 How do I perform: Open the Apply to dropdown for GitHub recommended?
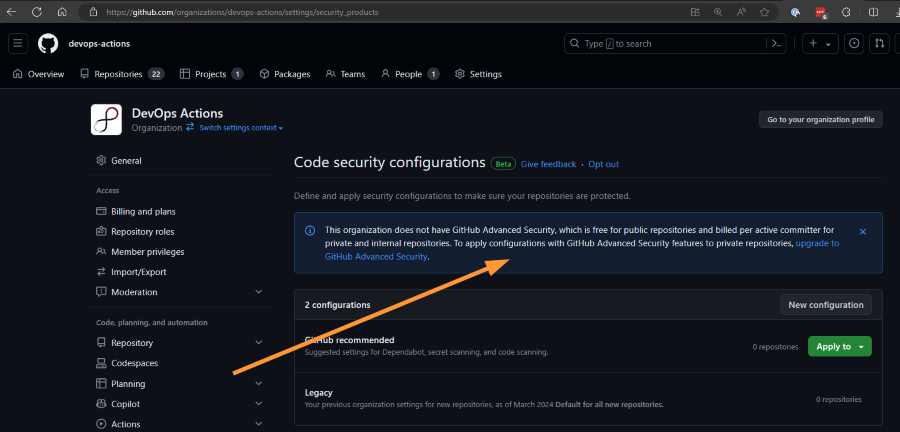[x=840, y=347]
